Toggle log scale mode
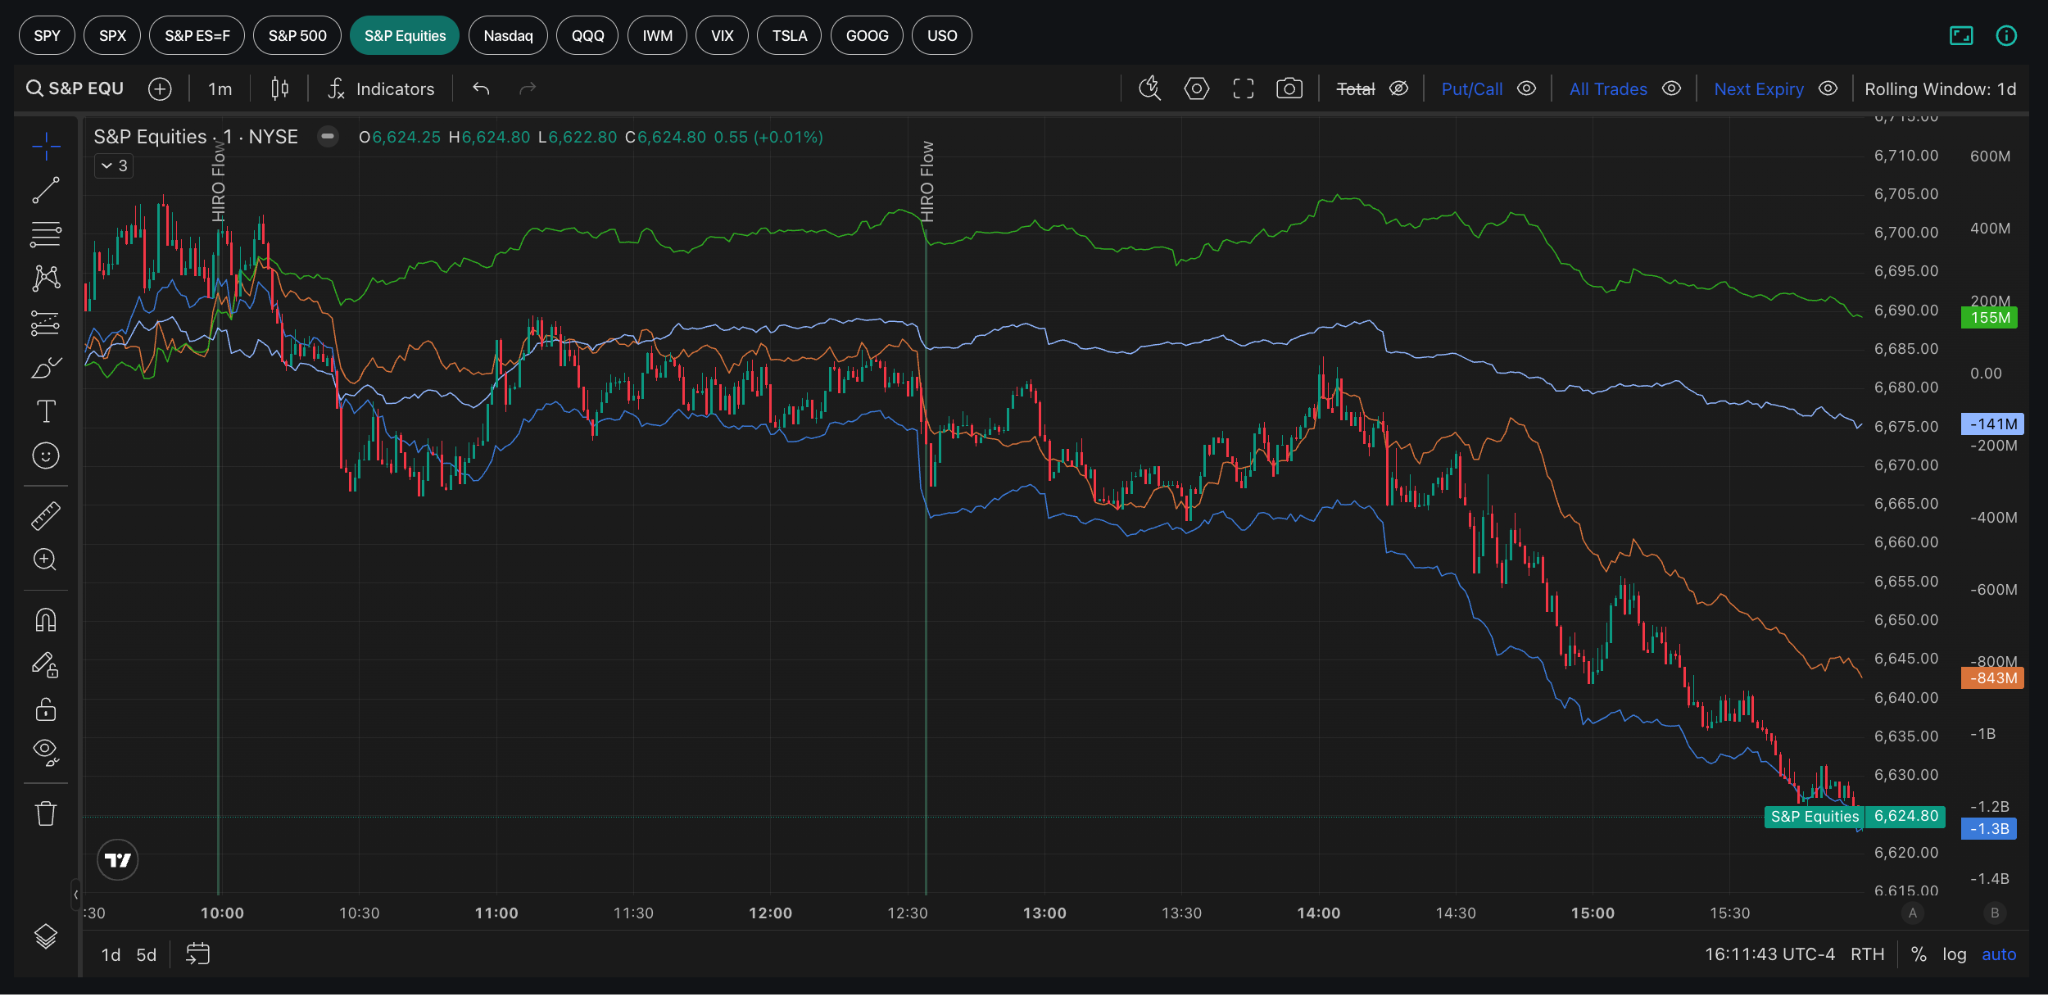This screenshot has width=2048, height=995. 1954,954
